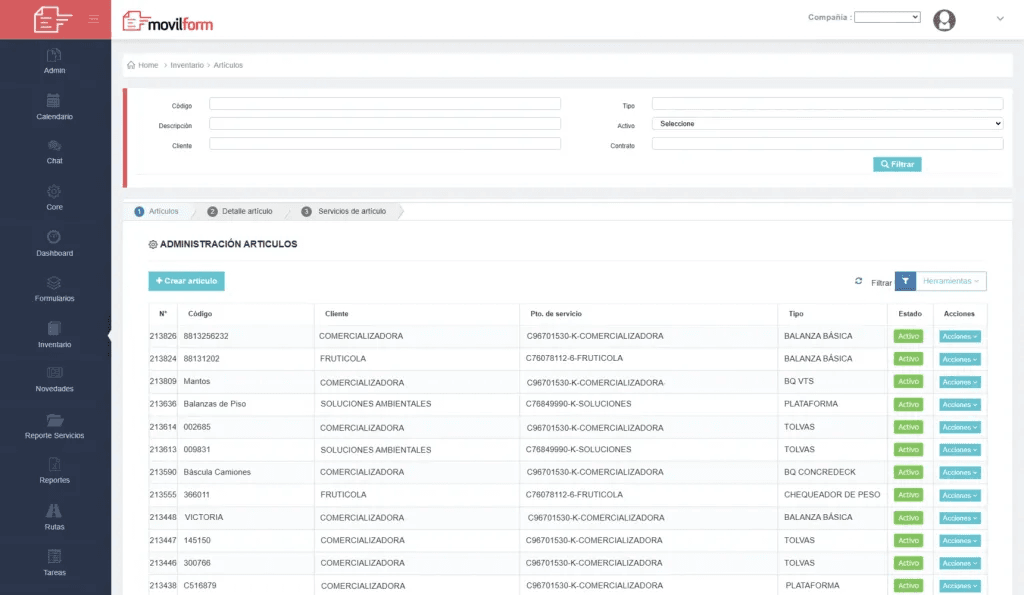Image resolution: width=1024 pixels, height=595 pixels.
Task: Click the Filtrar search button
Action: (897, 164)
